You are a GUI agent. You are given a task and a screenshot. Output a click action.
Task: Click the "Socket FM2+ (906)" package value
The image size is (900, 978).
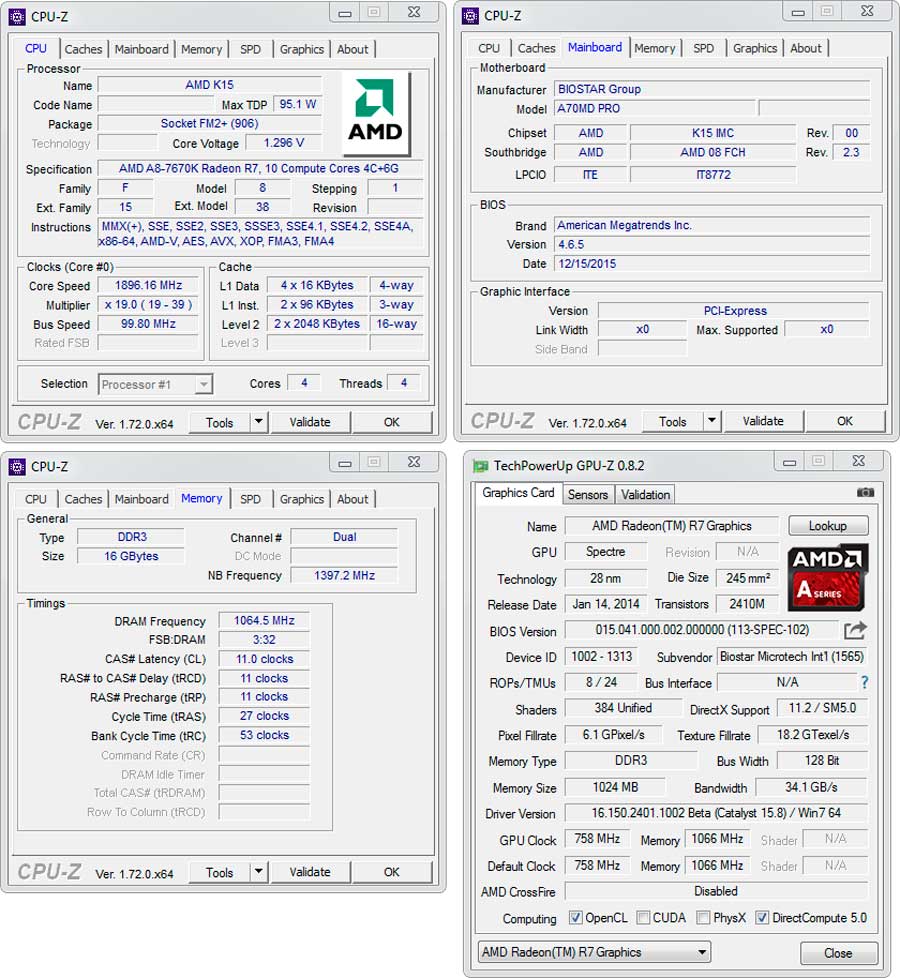point(210,123)
